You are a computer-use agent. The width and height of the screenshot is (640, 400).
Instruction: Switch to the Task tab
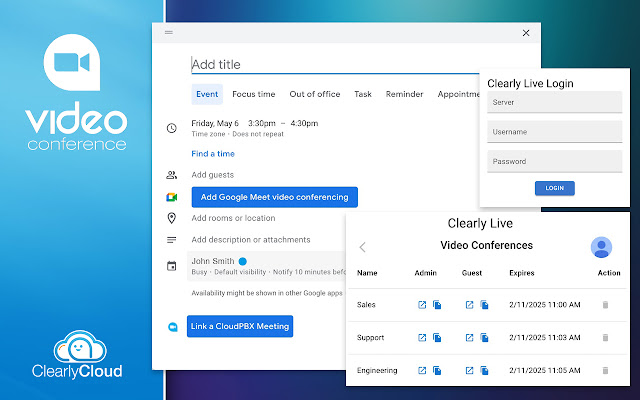point(363,94)
